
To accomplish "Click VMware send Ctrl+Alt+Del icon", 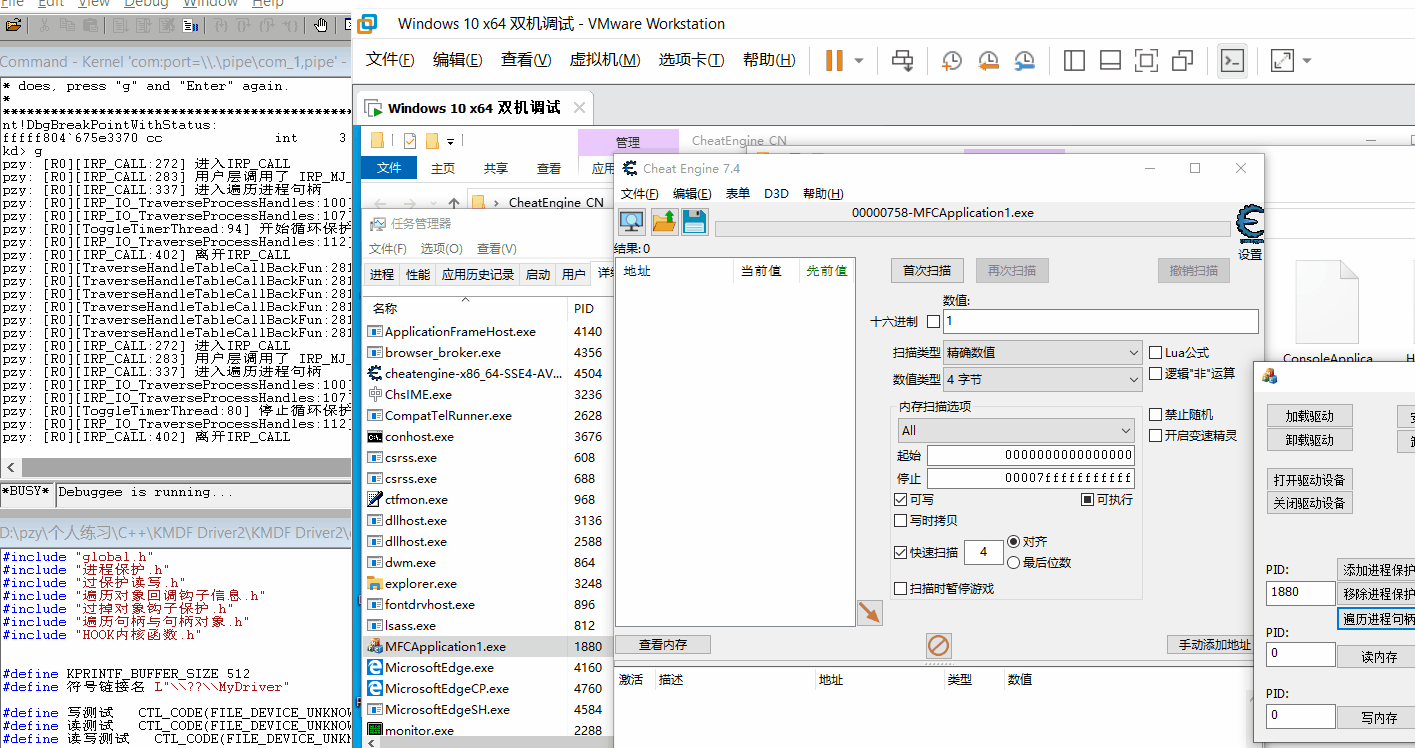I will click(x=903, y=61).
